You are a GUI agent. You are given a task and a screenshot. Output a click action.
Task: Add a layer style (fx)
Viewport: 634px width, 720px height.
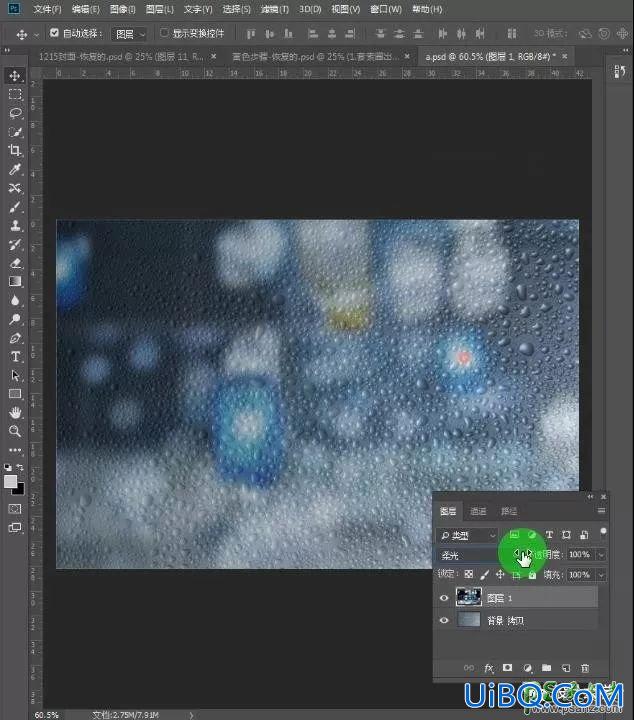tap(488, 668)
